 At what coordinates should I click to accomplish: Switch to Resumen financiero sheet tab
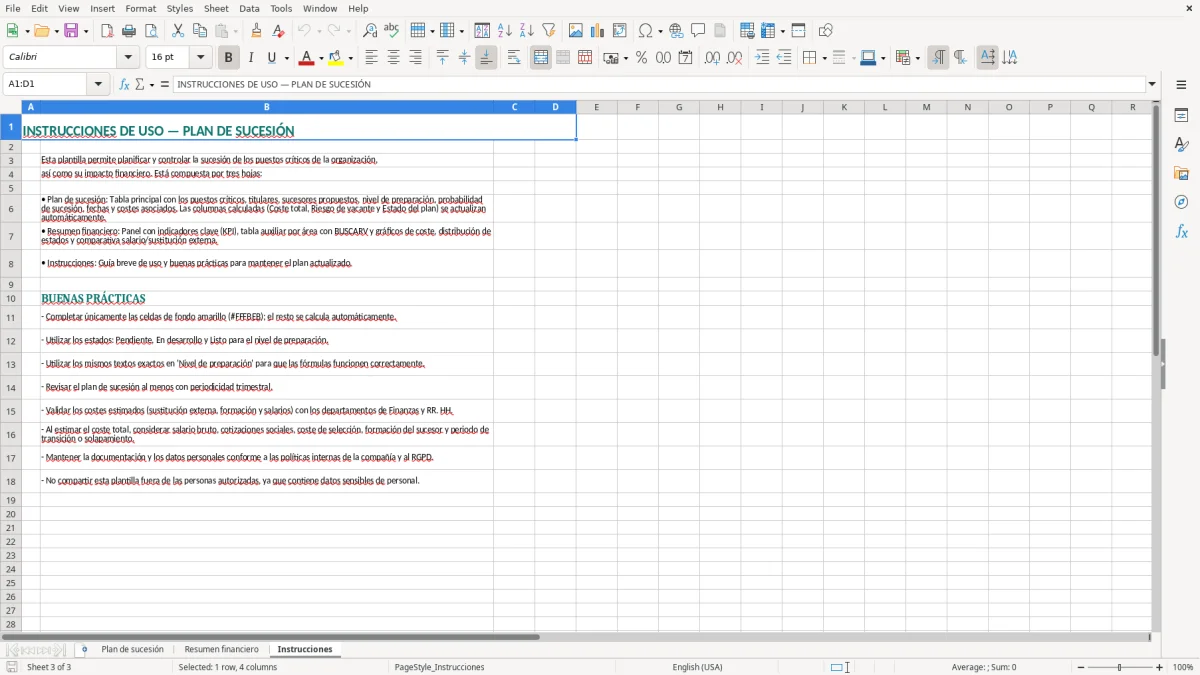pos(221,649)
